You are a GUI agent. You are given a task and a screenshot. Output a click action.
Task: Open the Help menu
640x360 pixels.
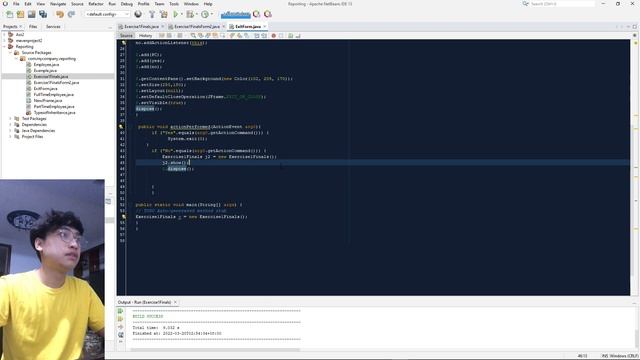click(x=208, y=4)
